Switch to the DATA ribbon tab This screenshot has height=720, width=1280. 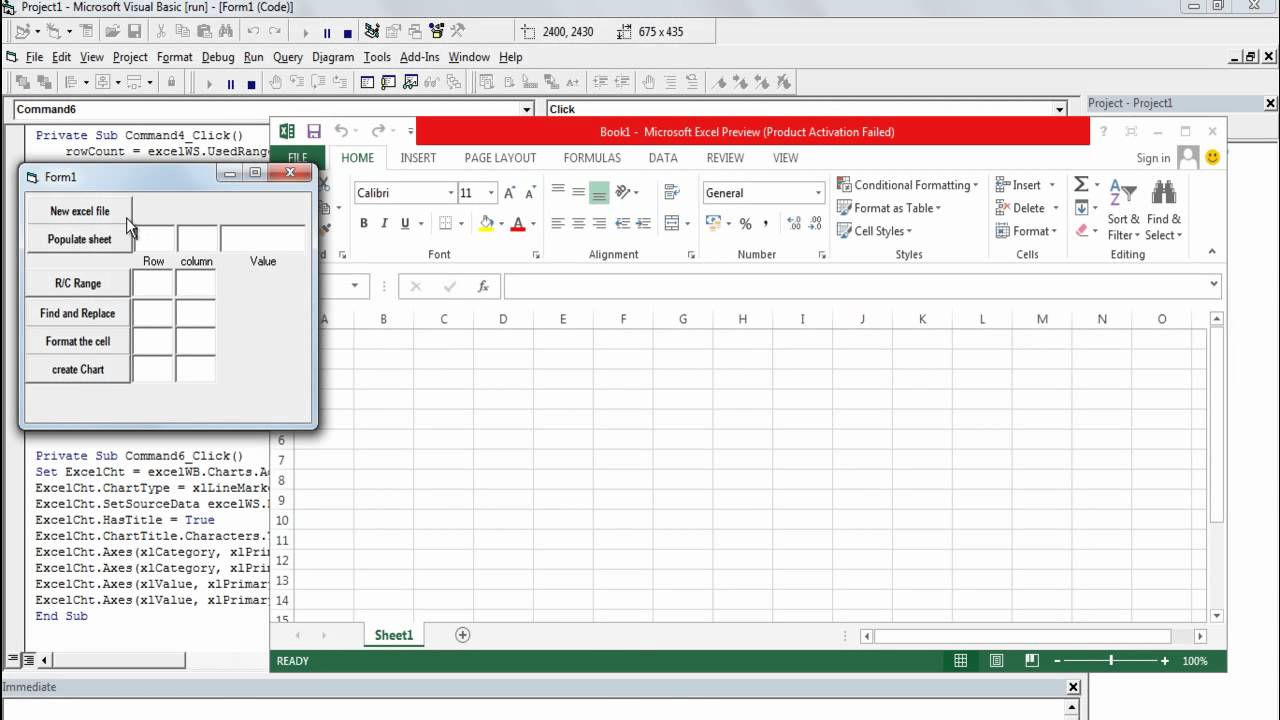(663, 158)
